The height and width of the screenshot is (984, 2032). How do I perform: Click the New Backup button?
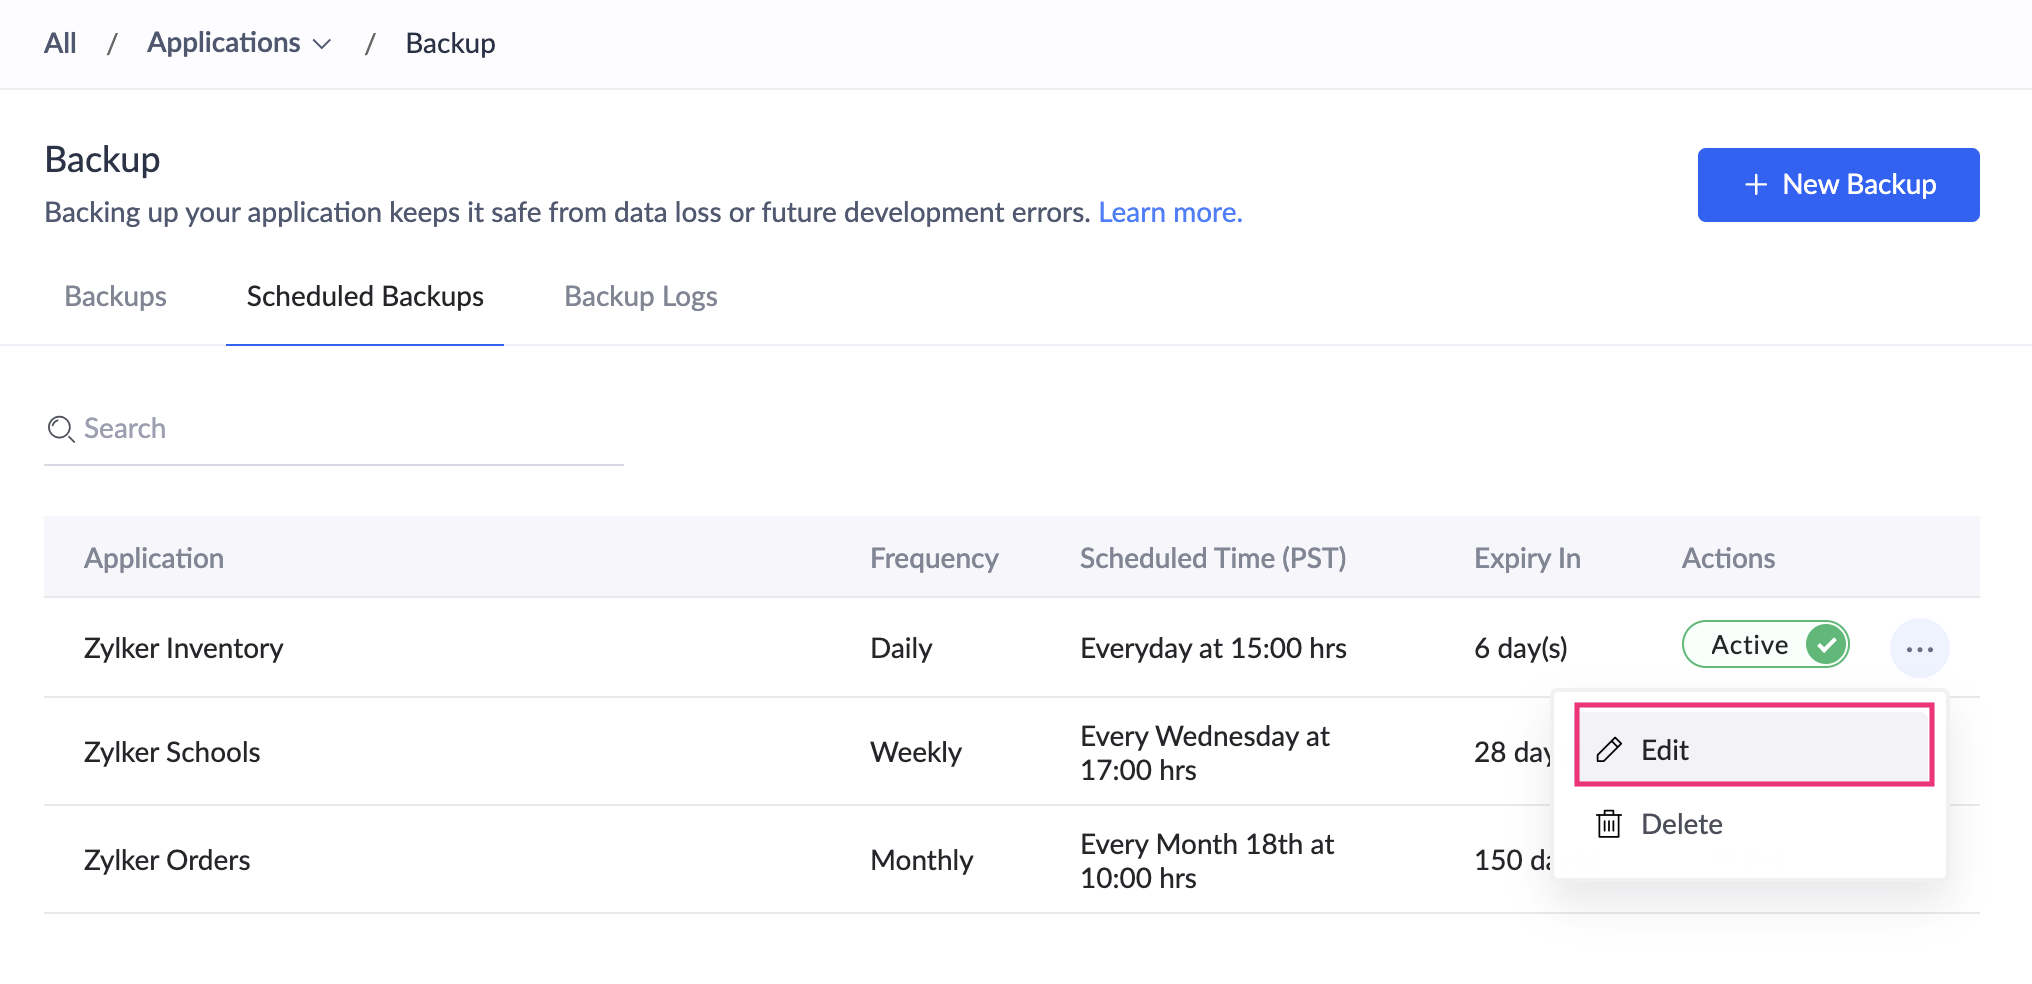(x=1838, y=184)
